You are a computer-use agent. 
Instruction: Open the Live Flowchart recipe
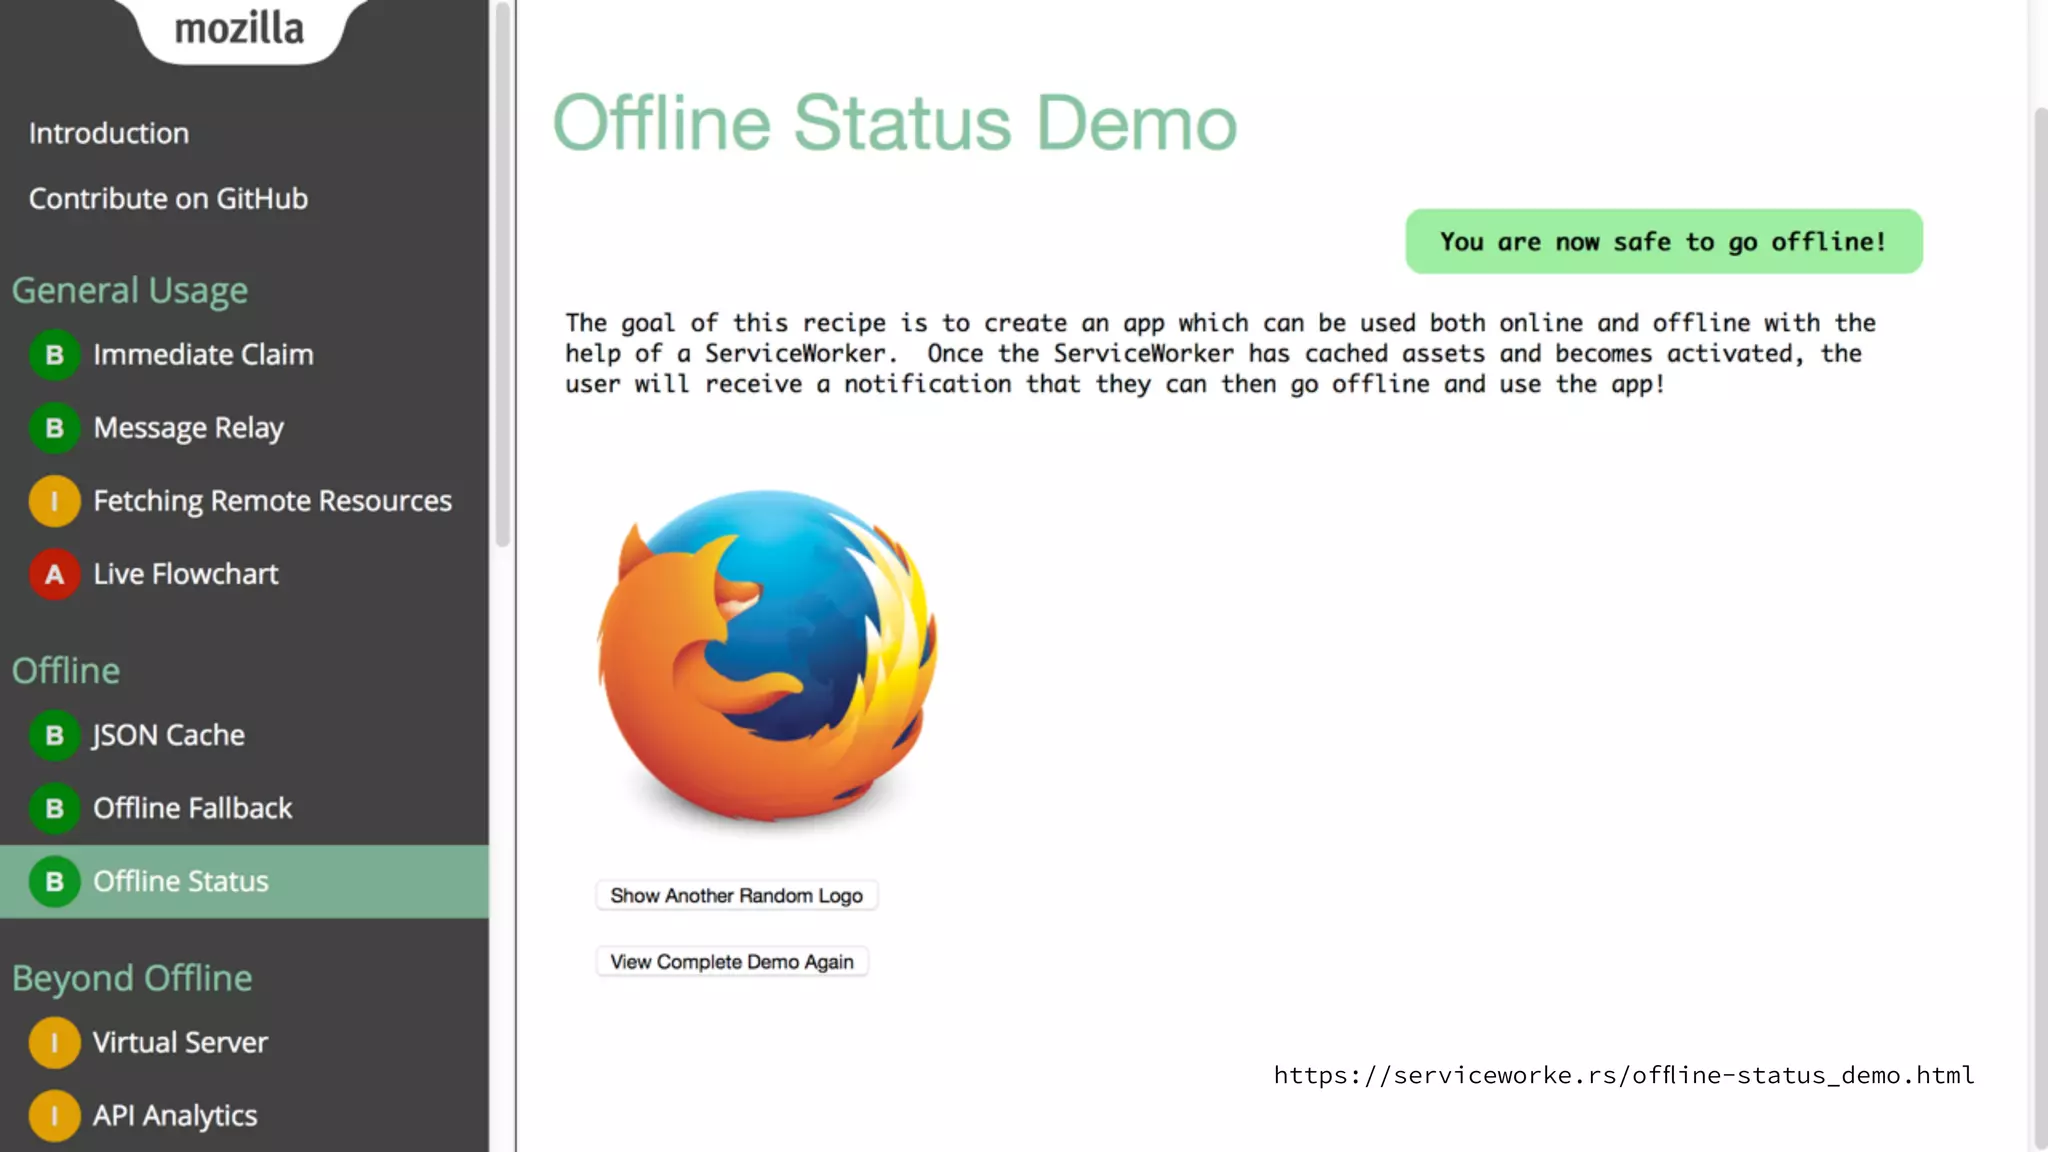pyautogui.click(x=186, y=574)
